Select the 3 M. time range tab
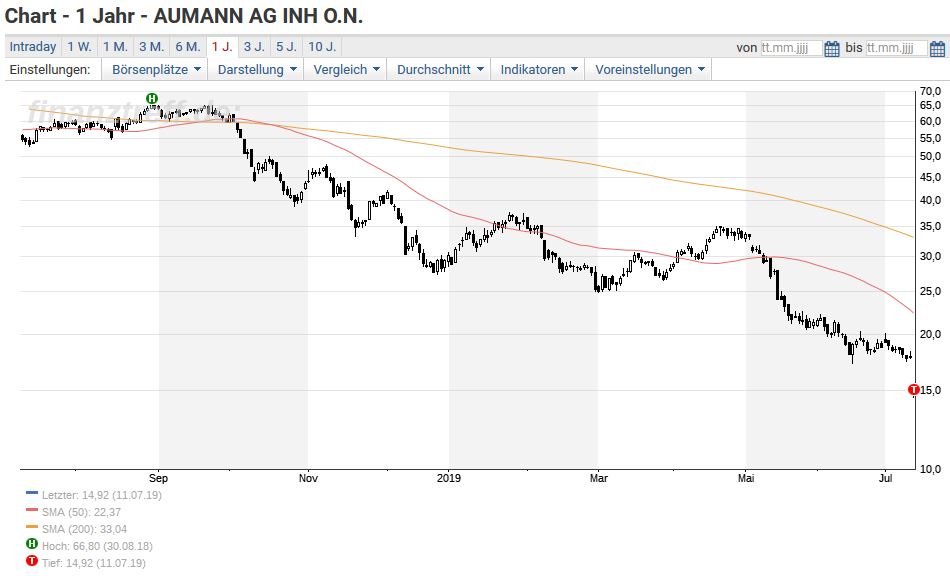This screenshot has height=576, width=950. coord(151,47)
